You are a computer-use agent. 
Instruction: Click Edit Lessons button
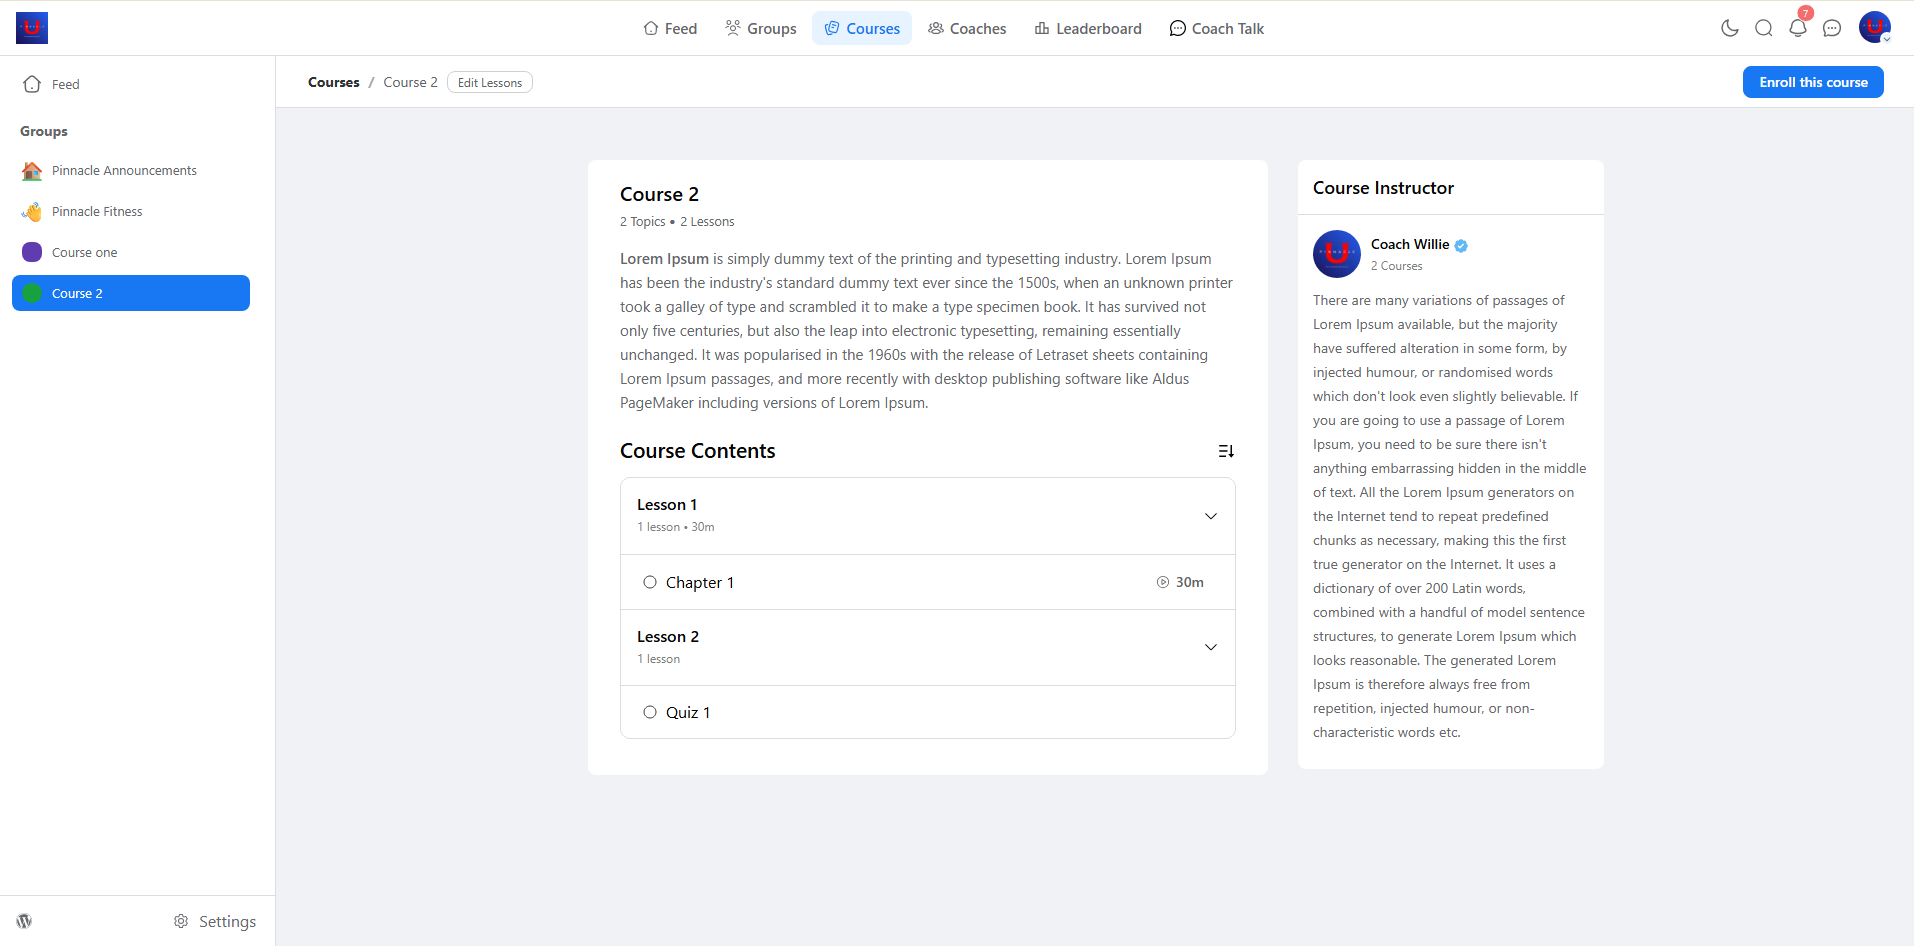[489, 82]
